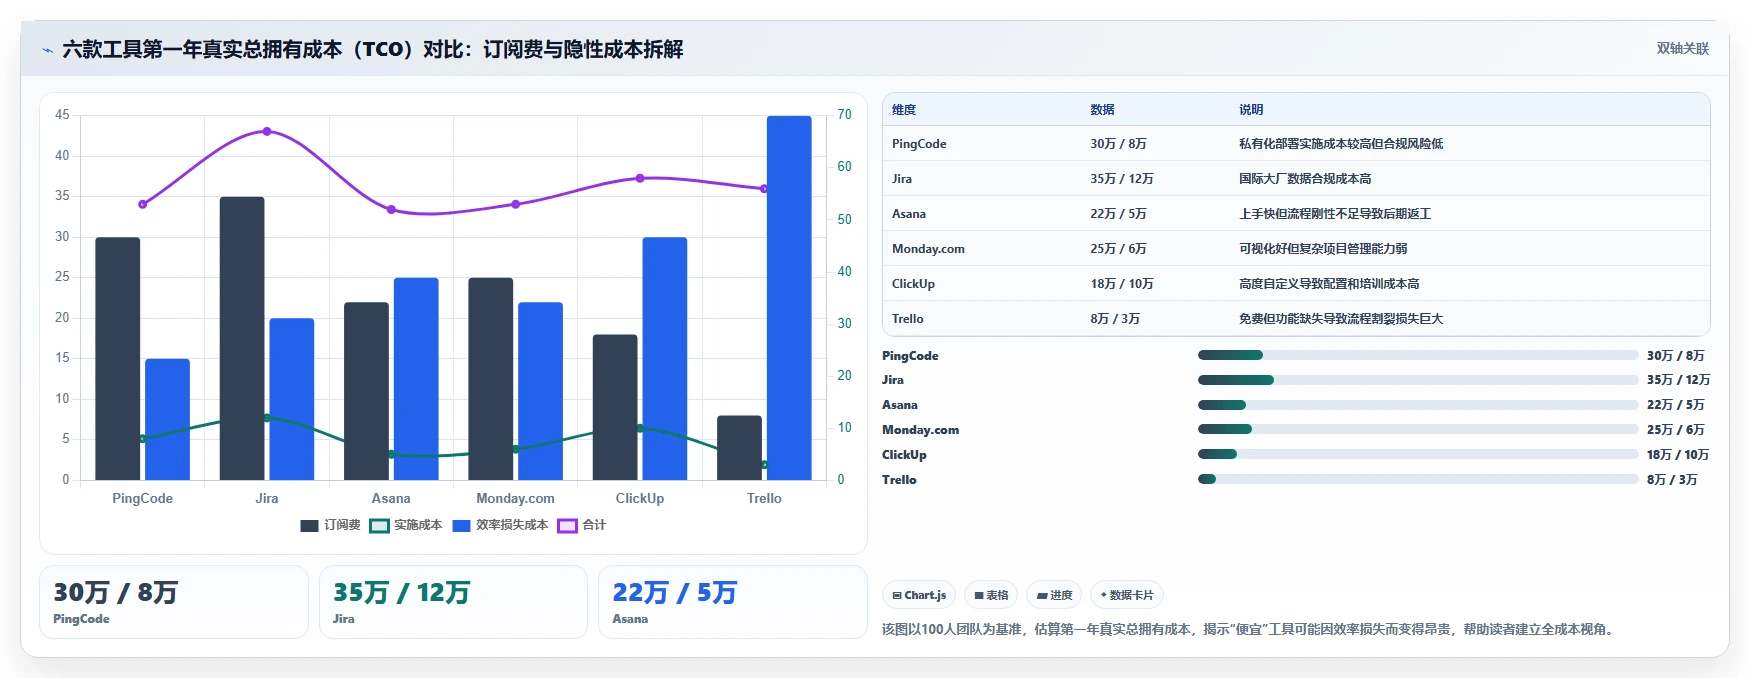1750x678 pixels.
Task: Click the PingCode progress bar
Action: [1418, 355]
